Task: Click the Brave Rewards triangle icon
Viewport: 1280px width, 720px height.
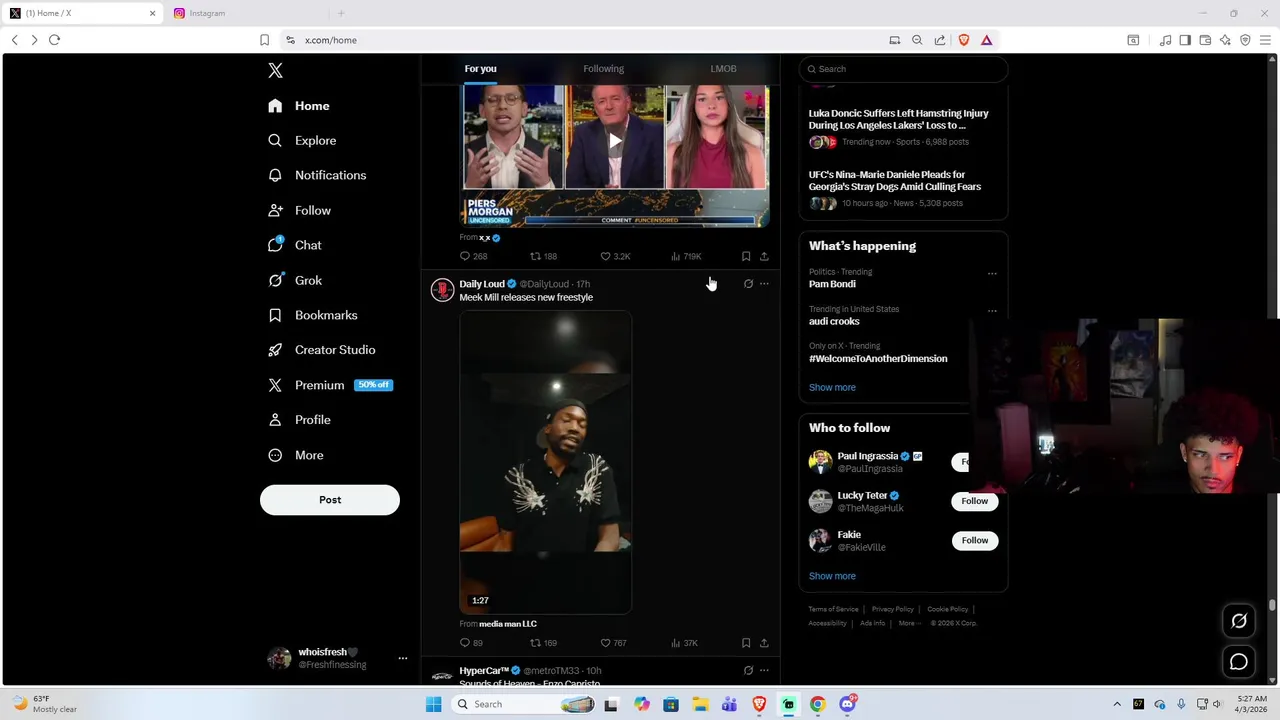Action: (x=986, y=40)
